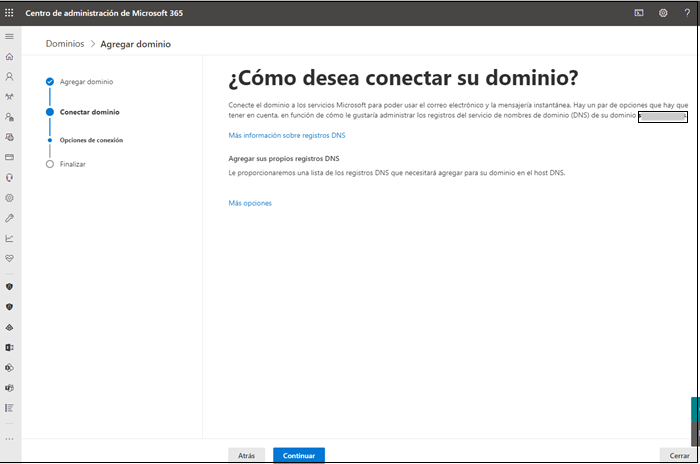Open the Billing card icon
The image size is (700, 464).
[9, 157]
